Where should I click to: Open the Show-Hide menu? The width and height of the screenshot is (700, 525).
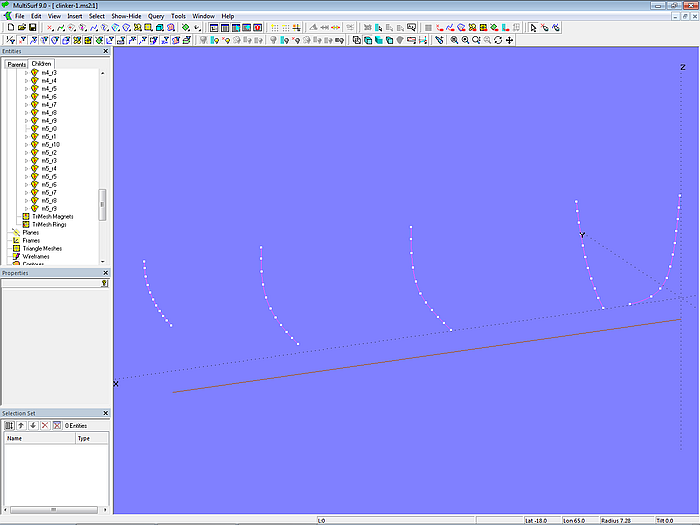pyautogui.click(x=126, y=16)
